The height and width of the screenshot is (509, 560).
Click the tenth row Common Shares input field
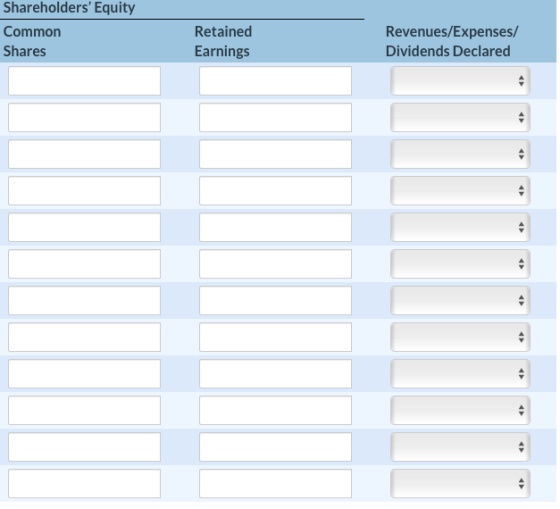(x=85, y=410)
